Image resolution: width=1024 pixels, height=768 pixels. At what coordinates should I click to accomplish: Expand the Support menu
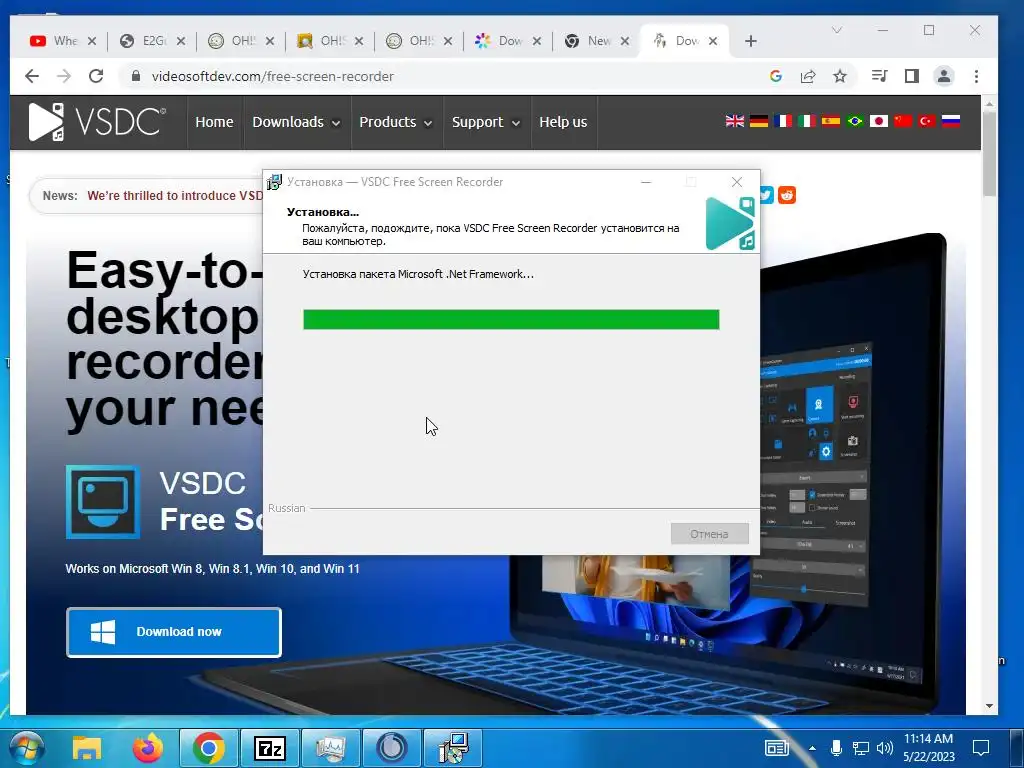(486, 122)
